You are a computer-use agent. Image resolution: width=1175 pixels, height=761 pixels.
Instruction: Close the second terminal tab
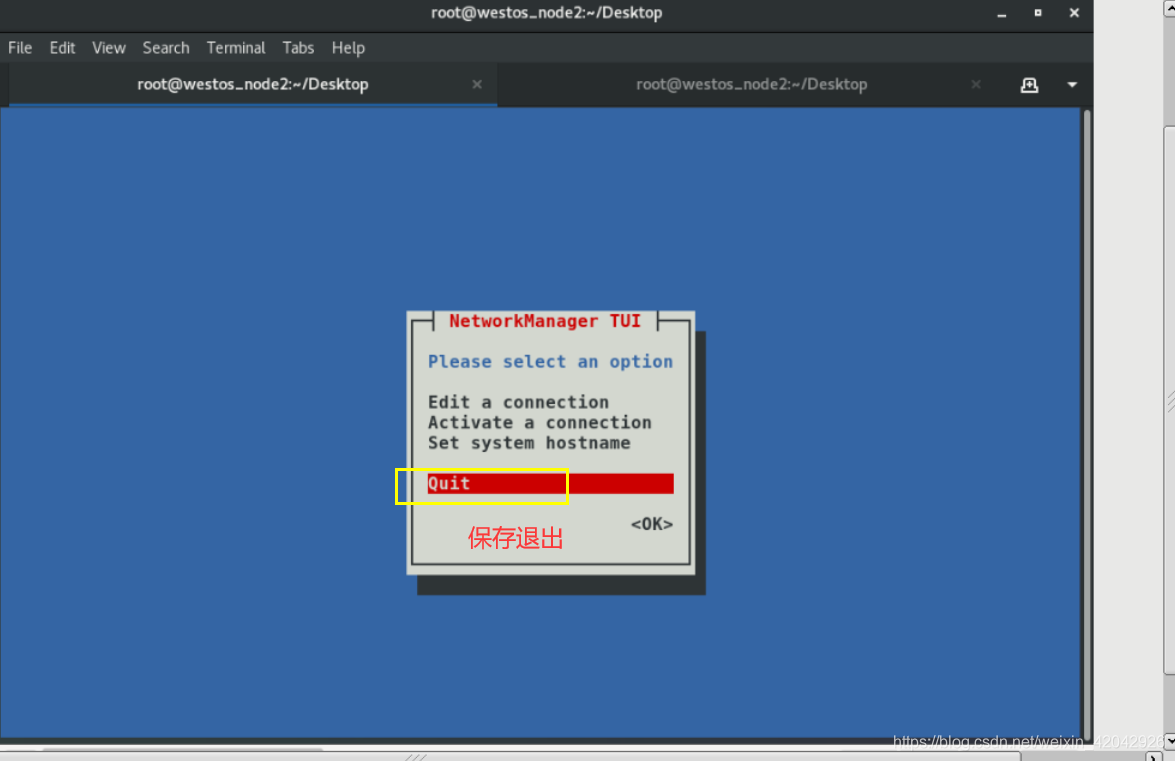coord(976,85)
